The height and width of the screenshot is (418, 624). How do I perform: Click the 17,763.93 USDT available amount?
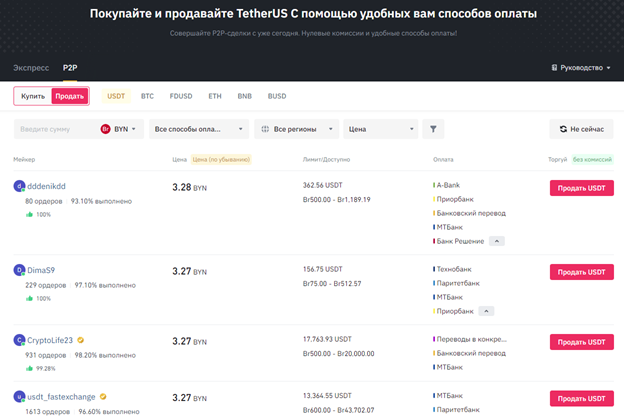coord(327,339)
